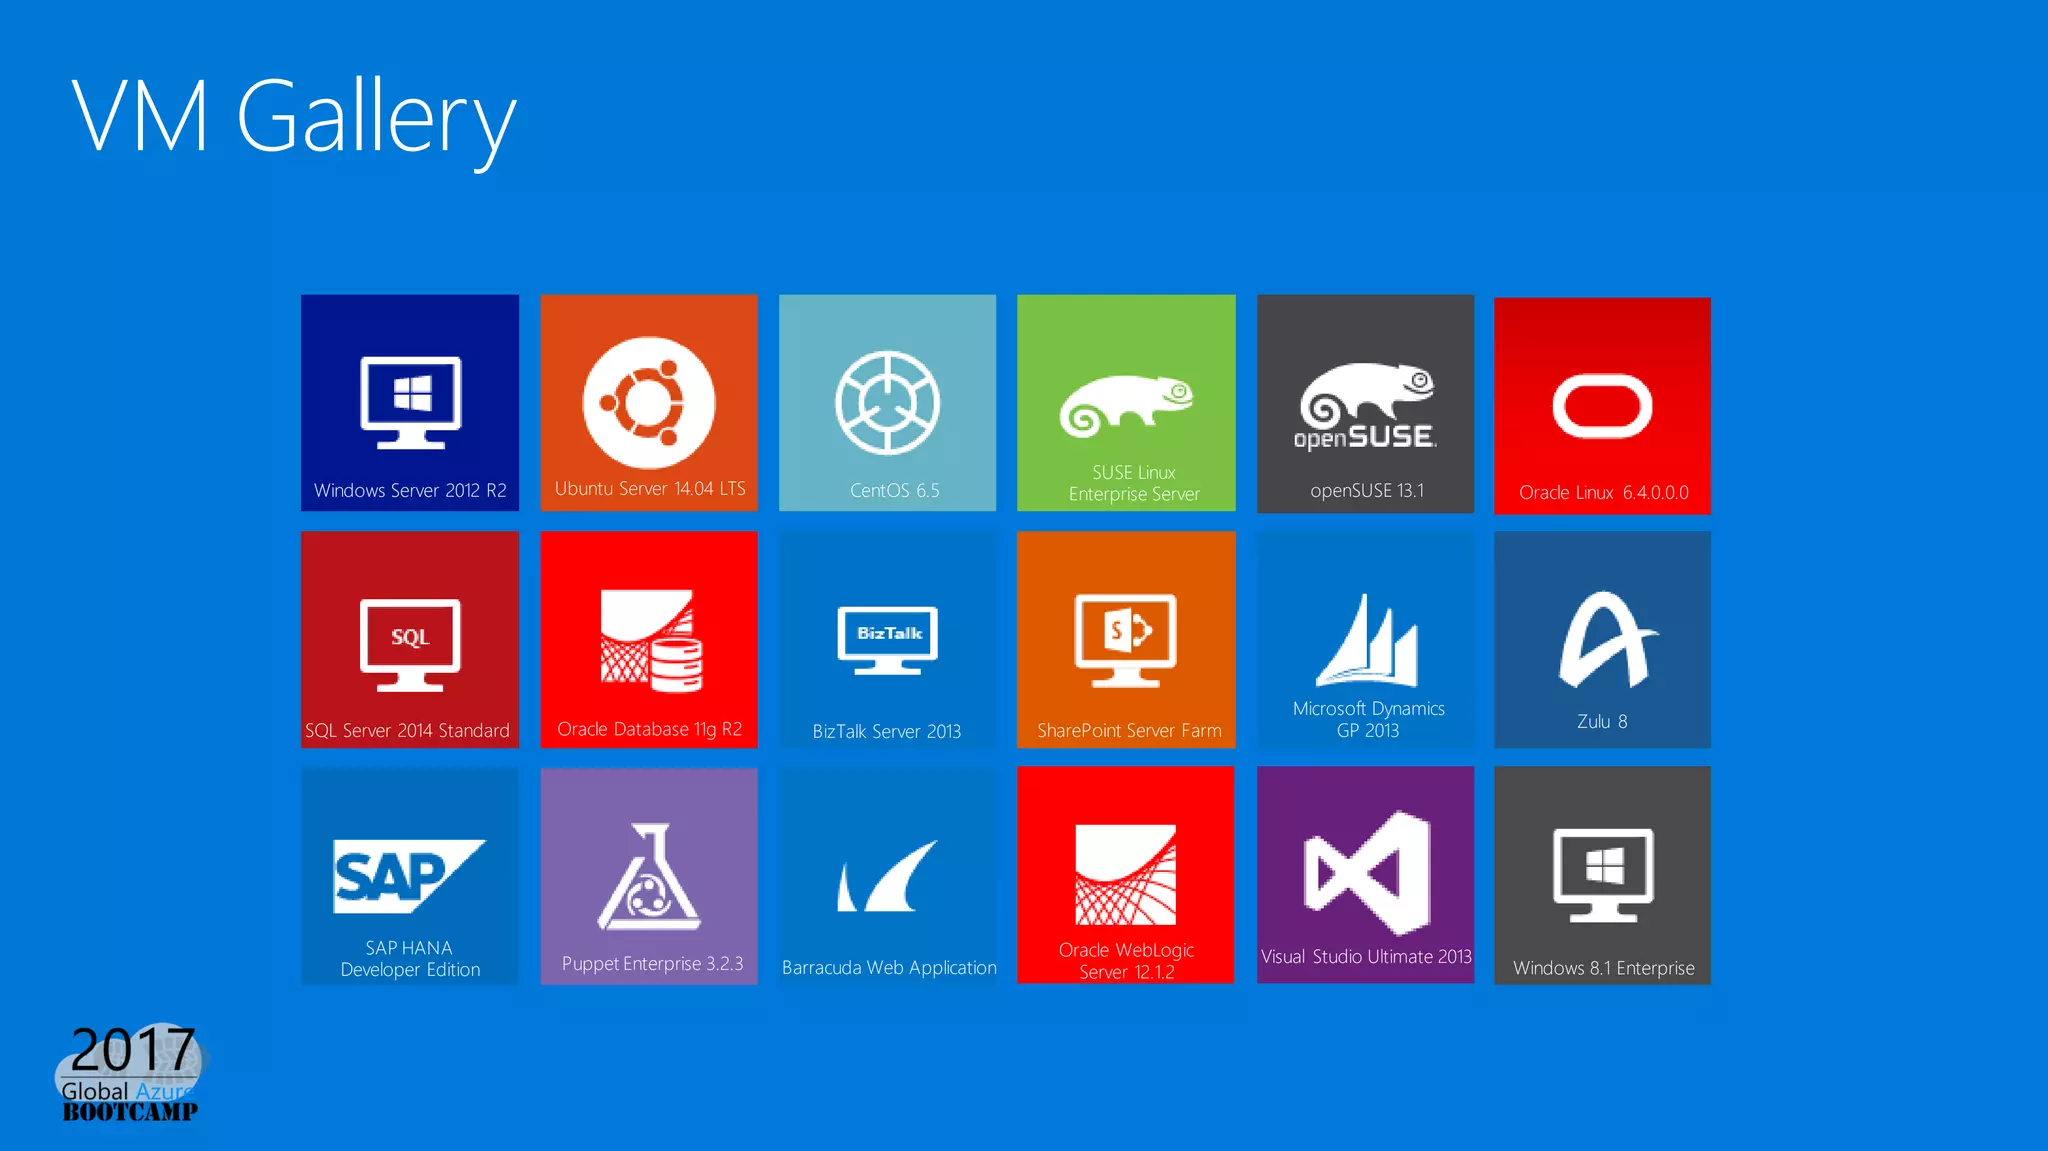Select the Oracle Database 11g icon

tap(651, 641)
